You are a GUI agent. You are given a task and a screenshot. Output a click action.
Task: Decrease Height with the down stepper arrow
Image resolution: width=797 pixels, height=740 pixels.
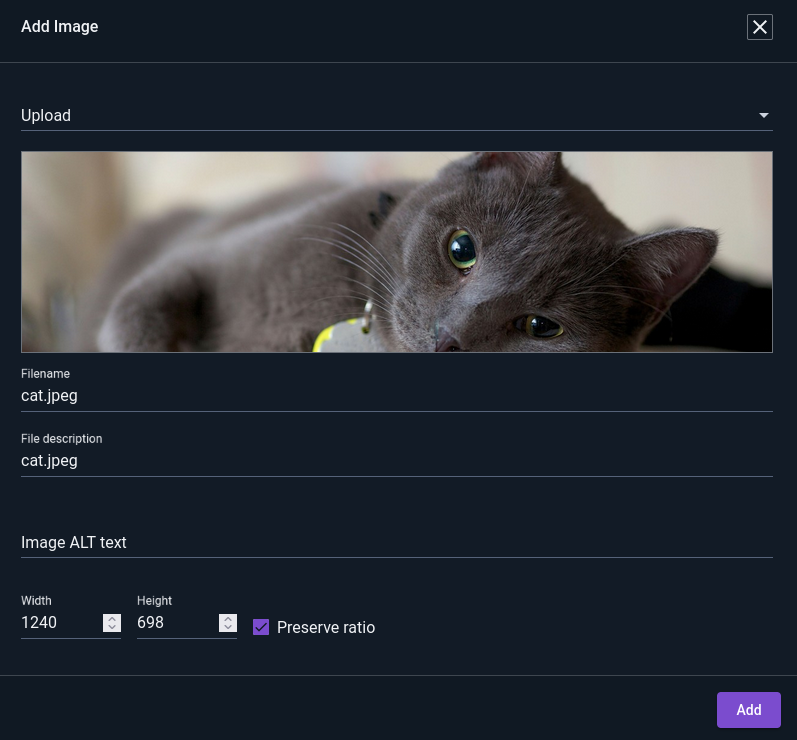click(x=228, y=627)
